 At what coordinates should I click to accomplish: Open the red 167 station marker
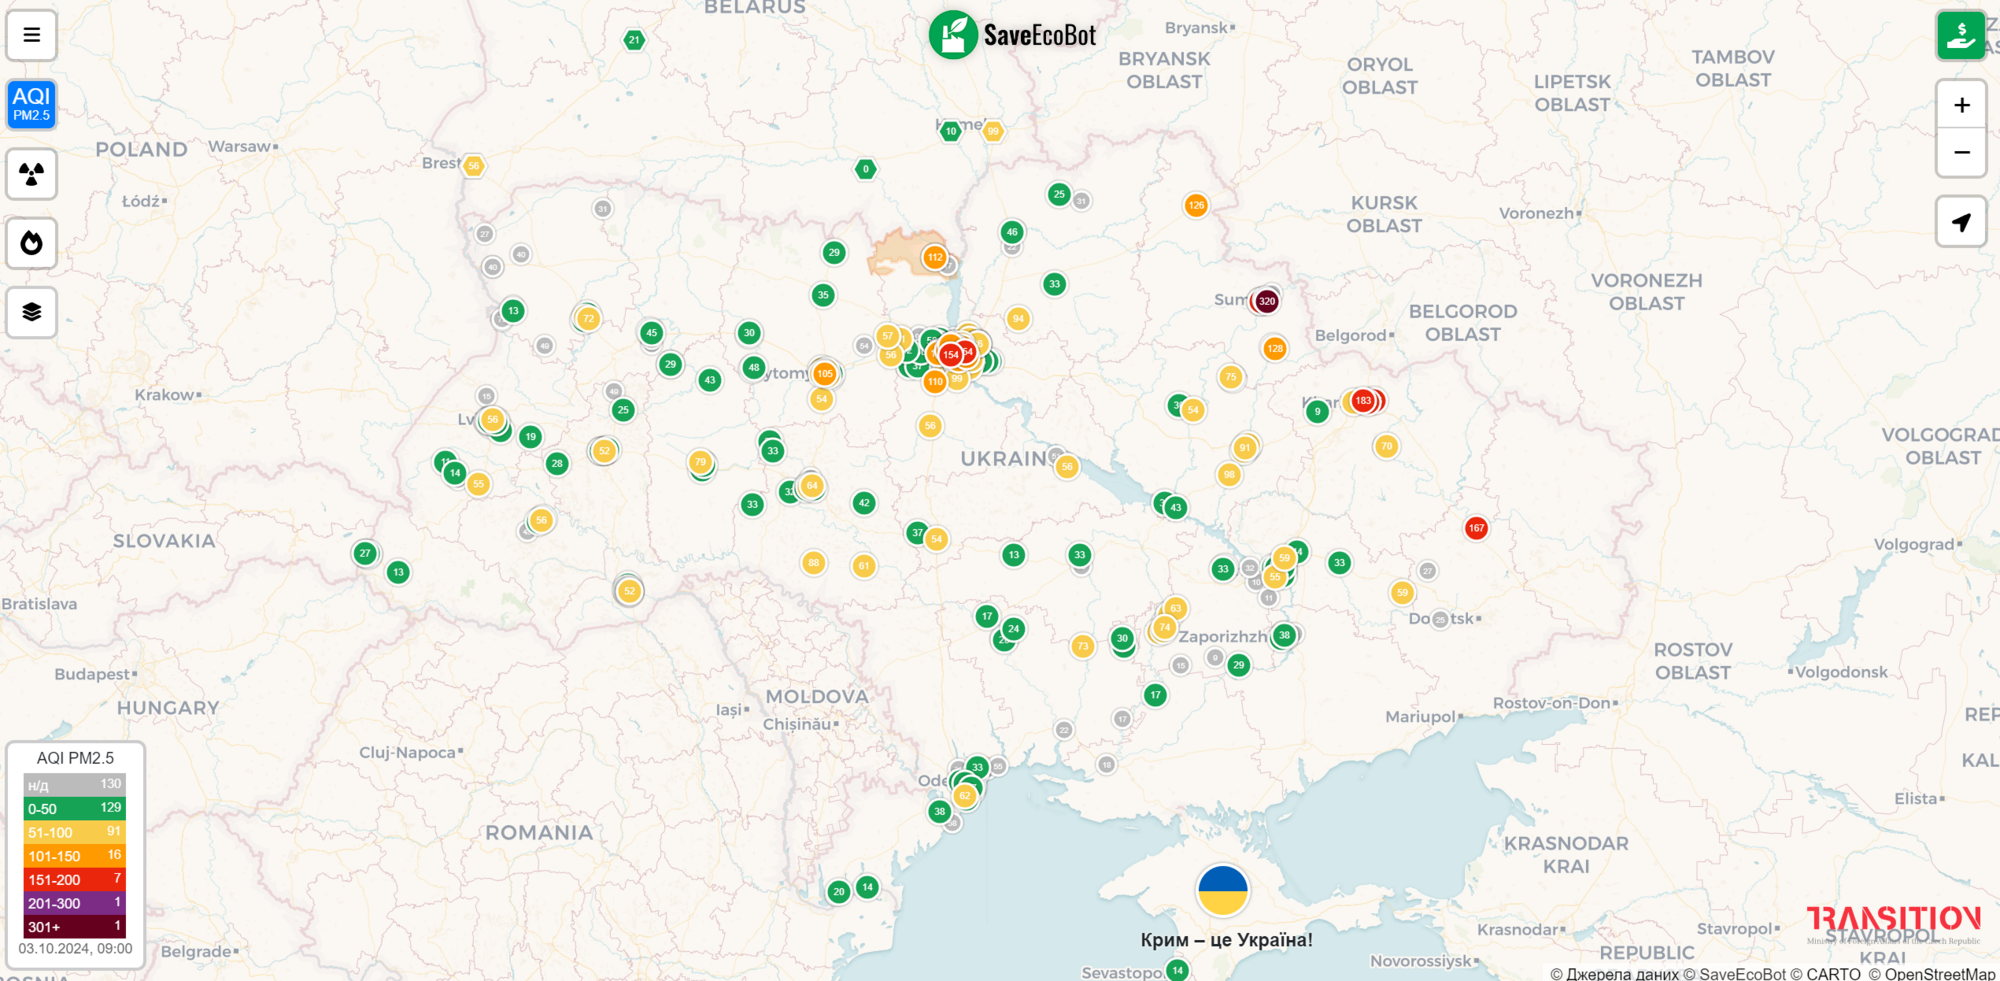(1476, 528)
